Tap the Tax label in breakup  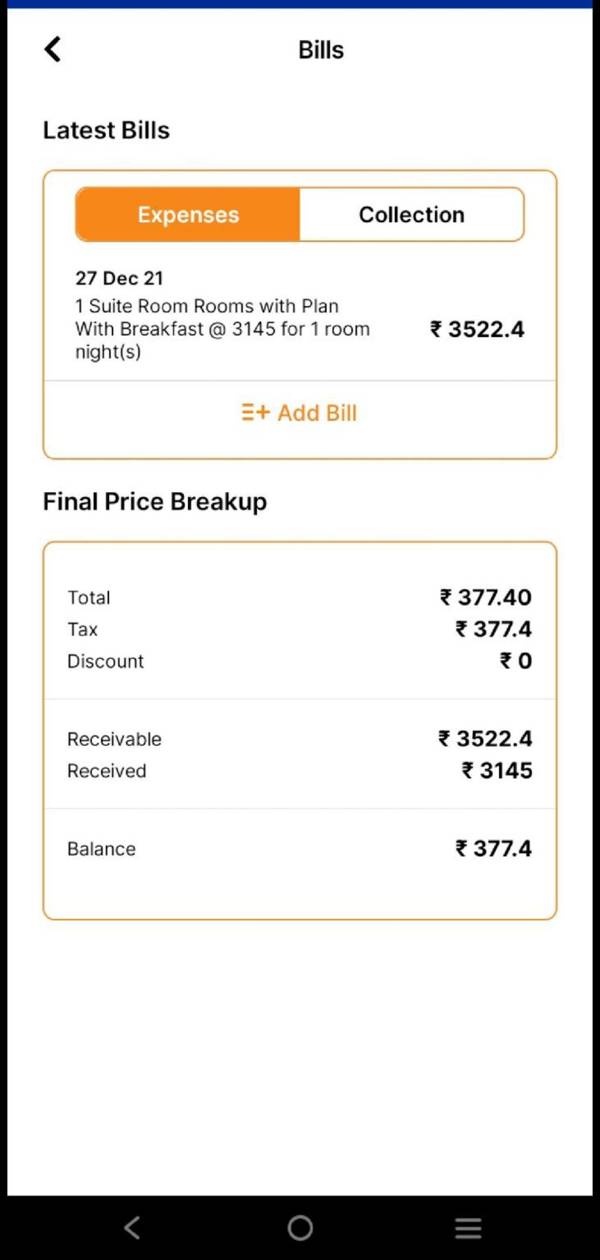83,629
